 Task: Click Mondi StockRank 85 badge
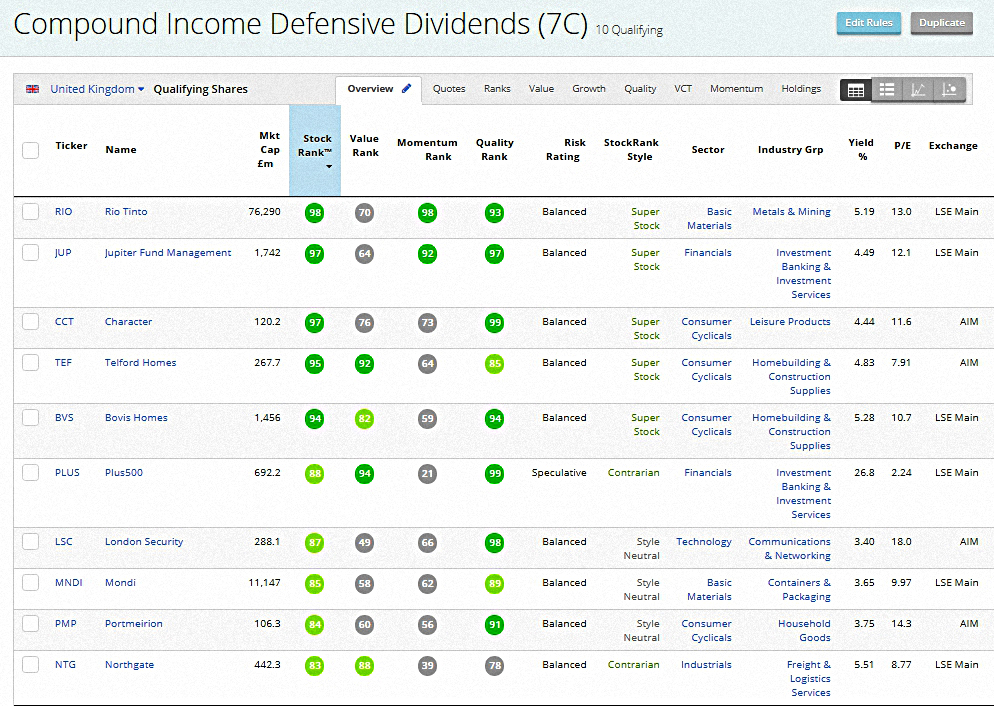(314, 584)
